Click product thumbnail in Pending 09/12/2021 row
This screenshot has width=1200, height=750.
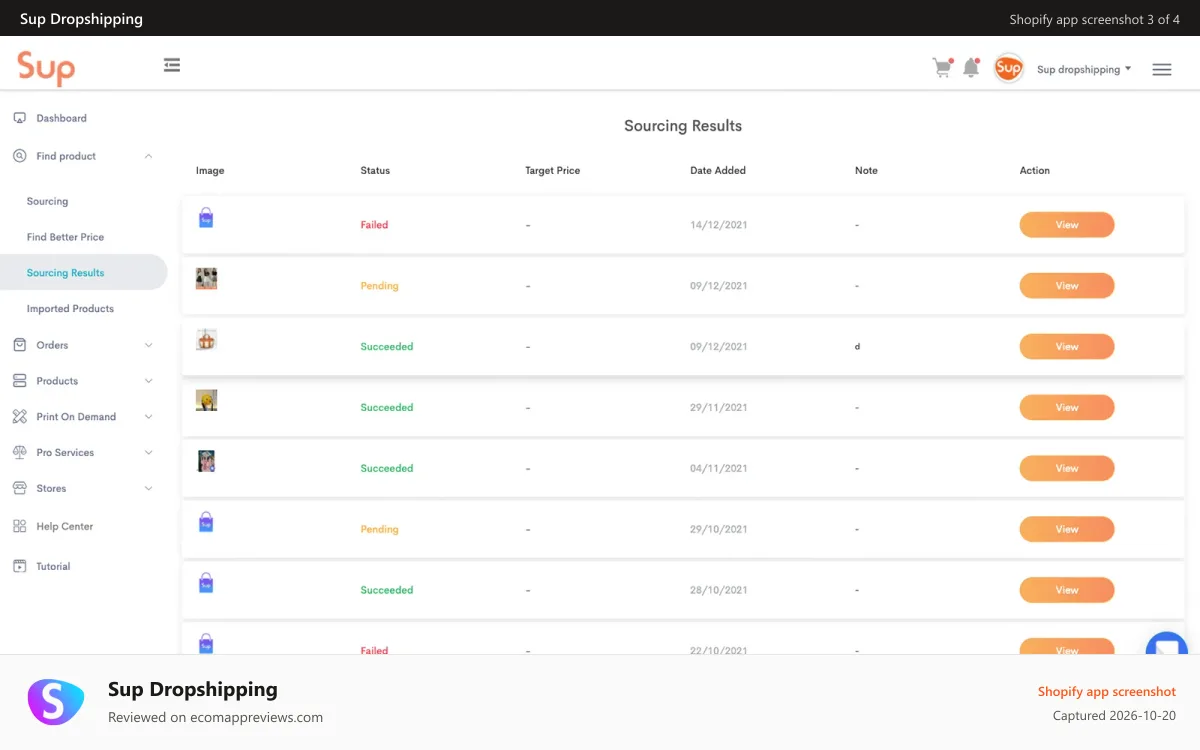click(x=206, y=279)
